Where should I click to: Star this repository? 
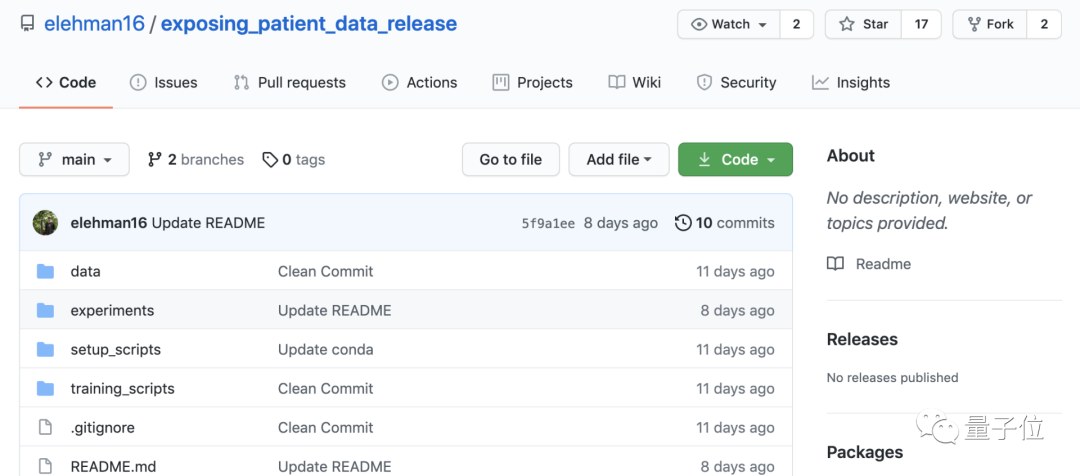863,24
